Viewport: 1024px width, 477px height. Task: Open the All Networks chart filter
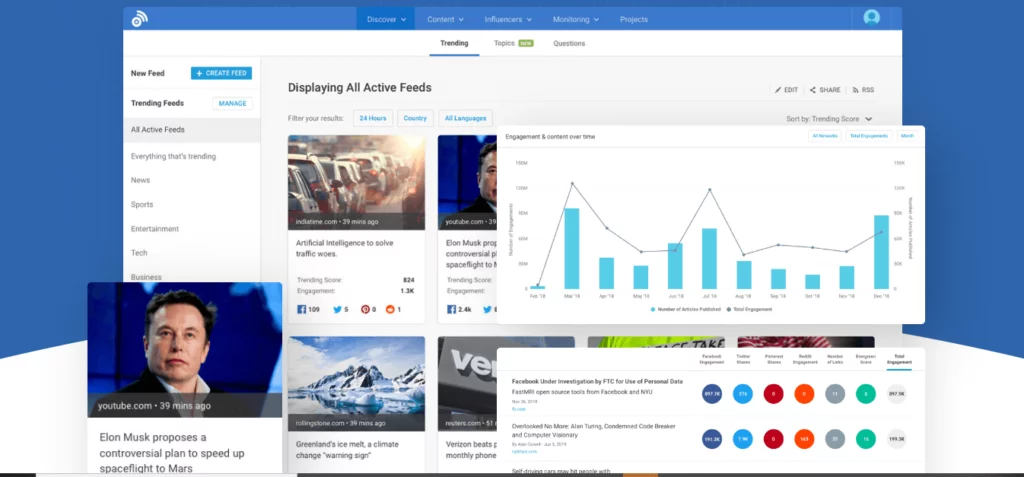825,136
